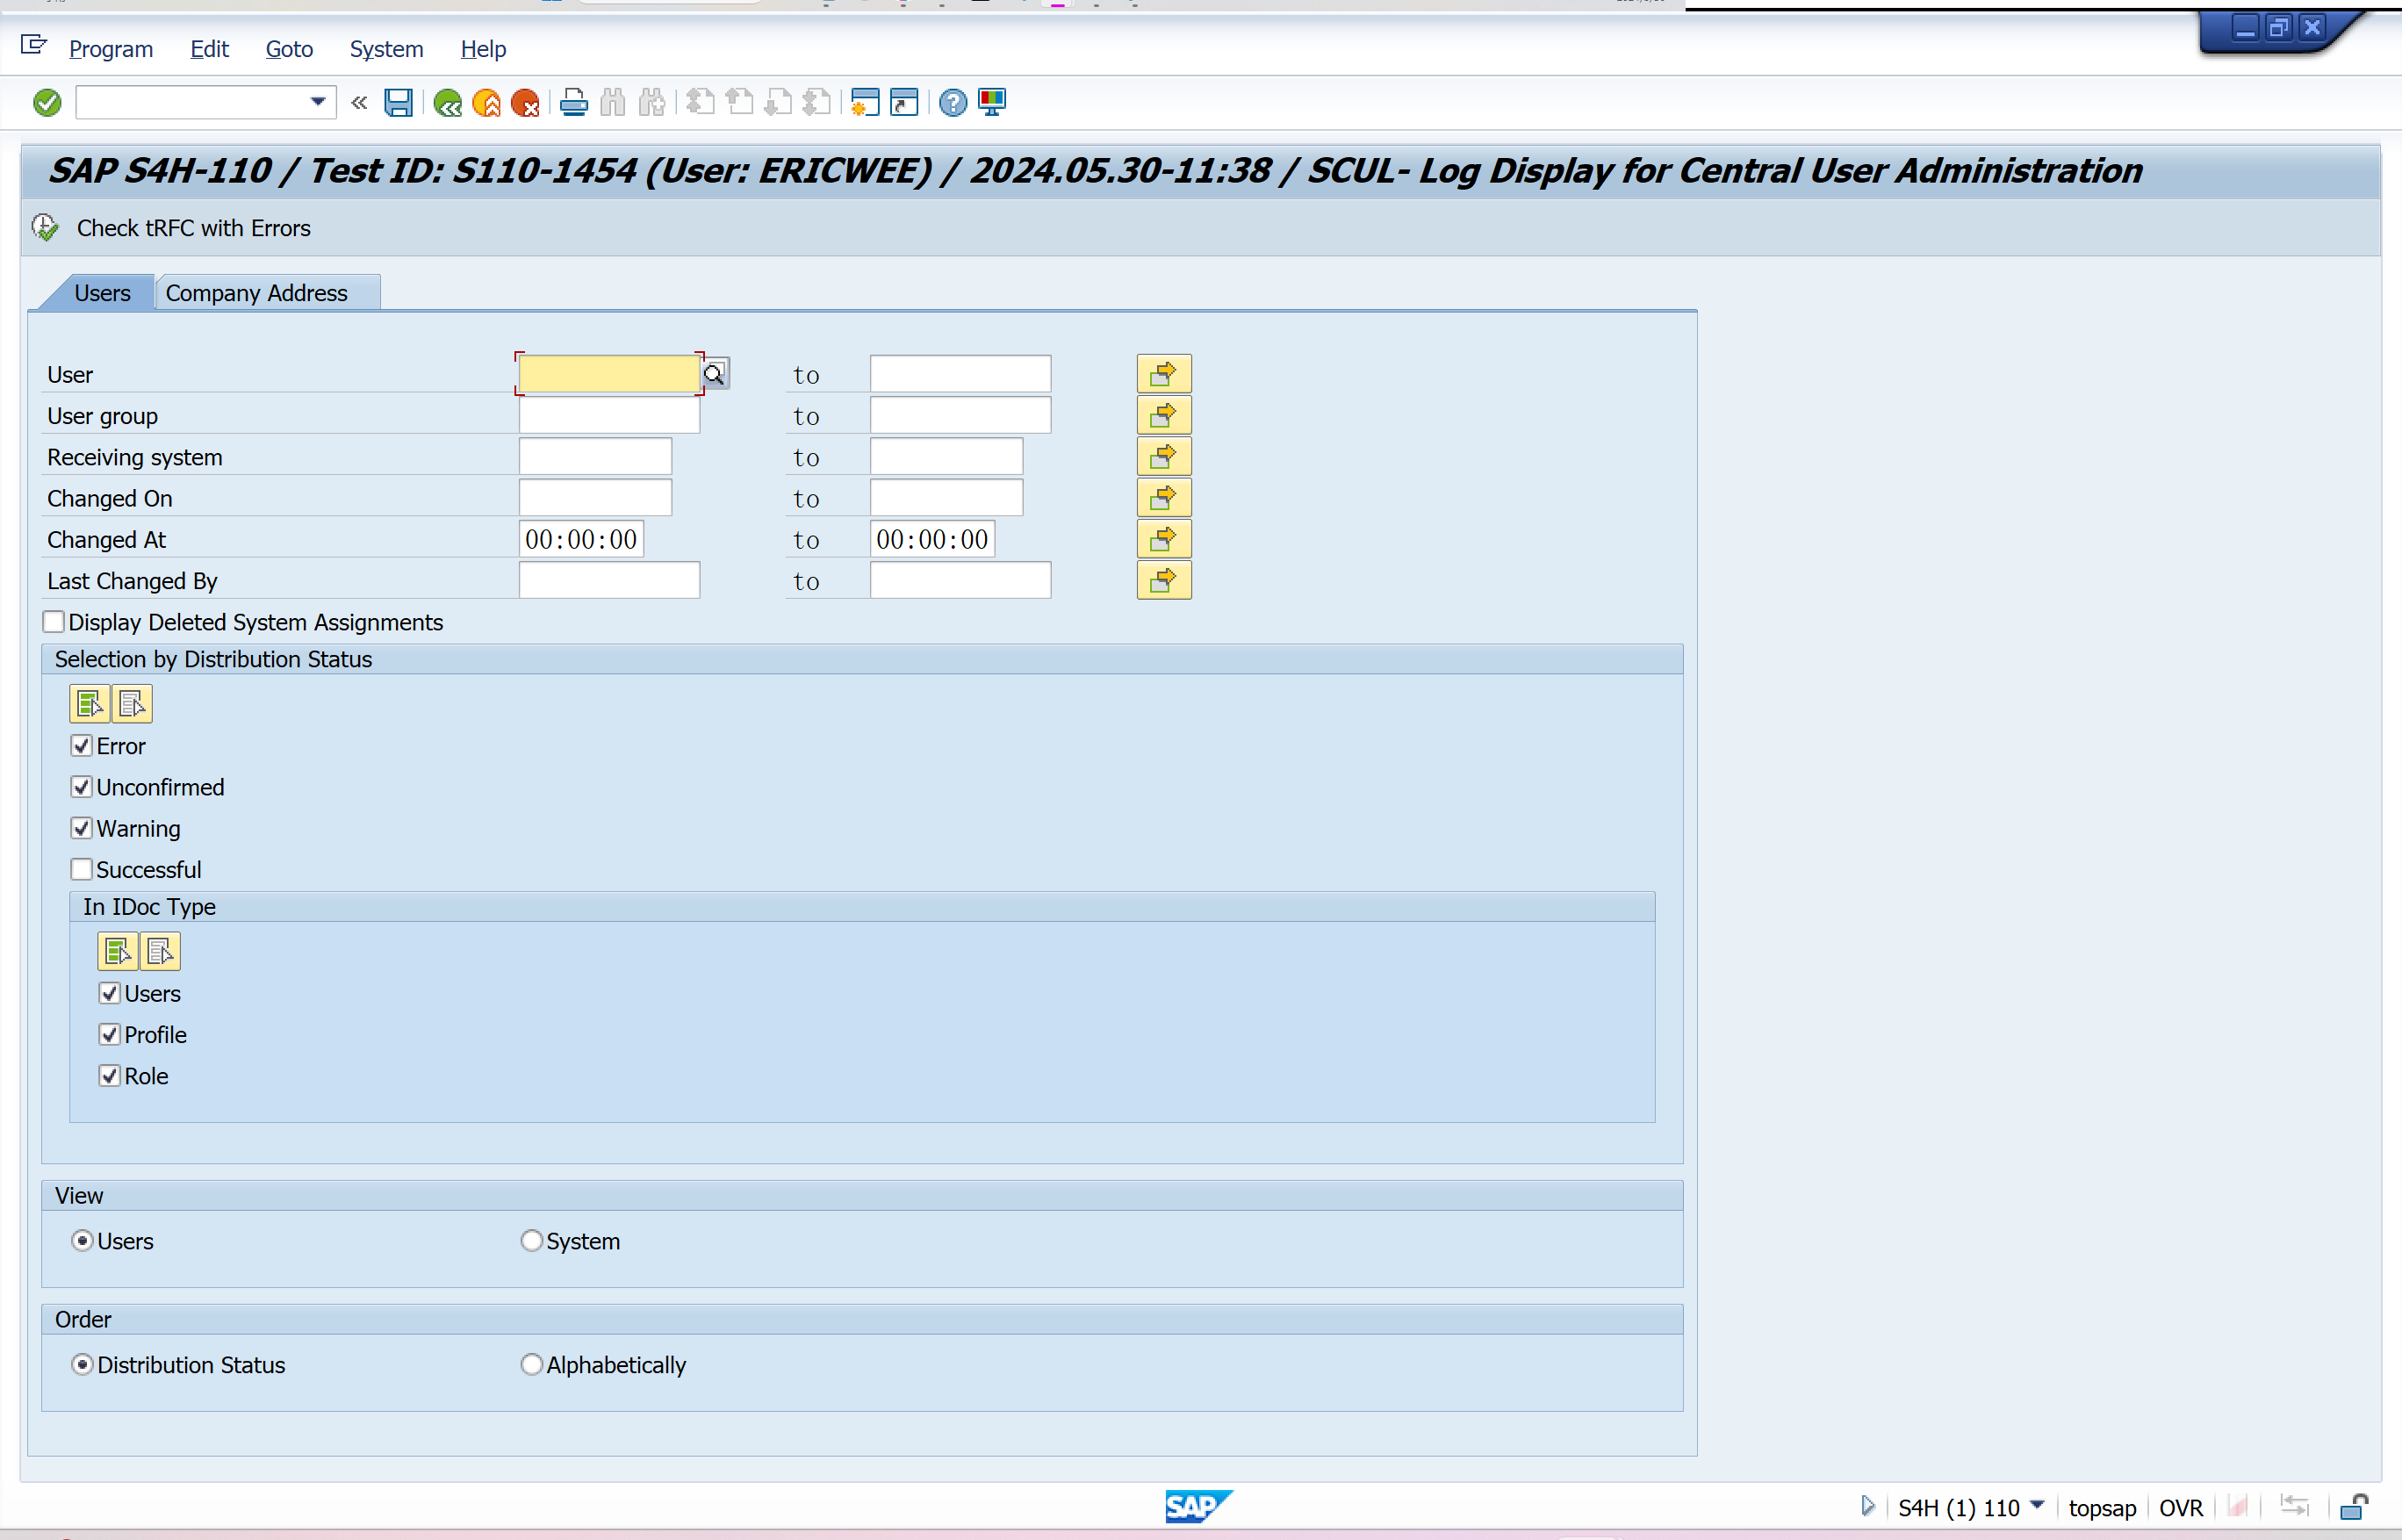Open the transaction command field dropdown

(x=317, y=102)
